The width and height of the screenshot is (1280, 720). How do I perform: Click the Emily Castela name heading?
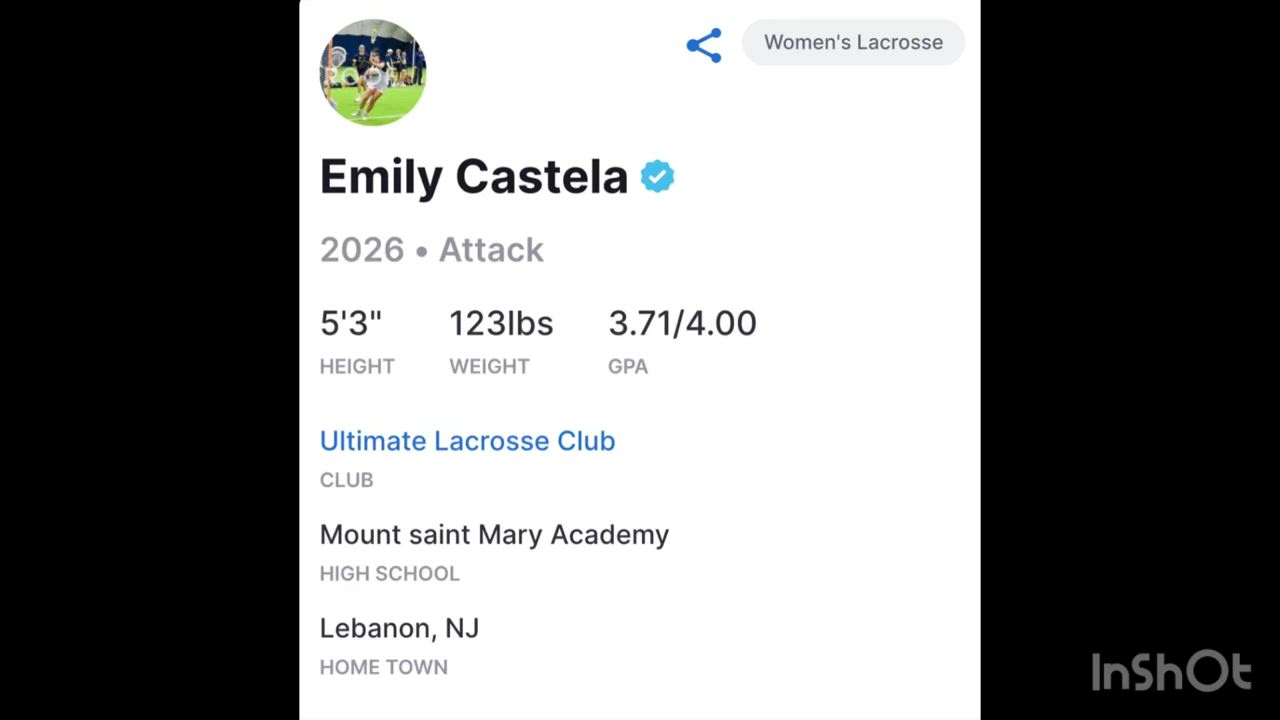[x=473, y=177]
